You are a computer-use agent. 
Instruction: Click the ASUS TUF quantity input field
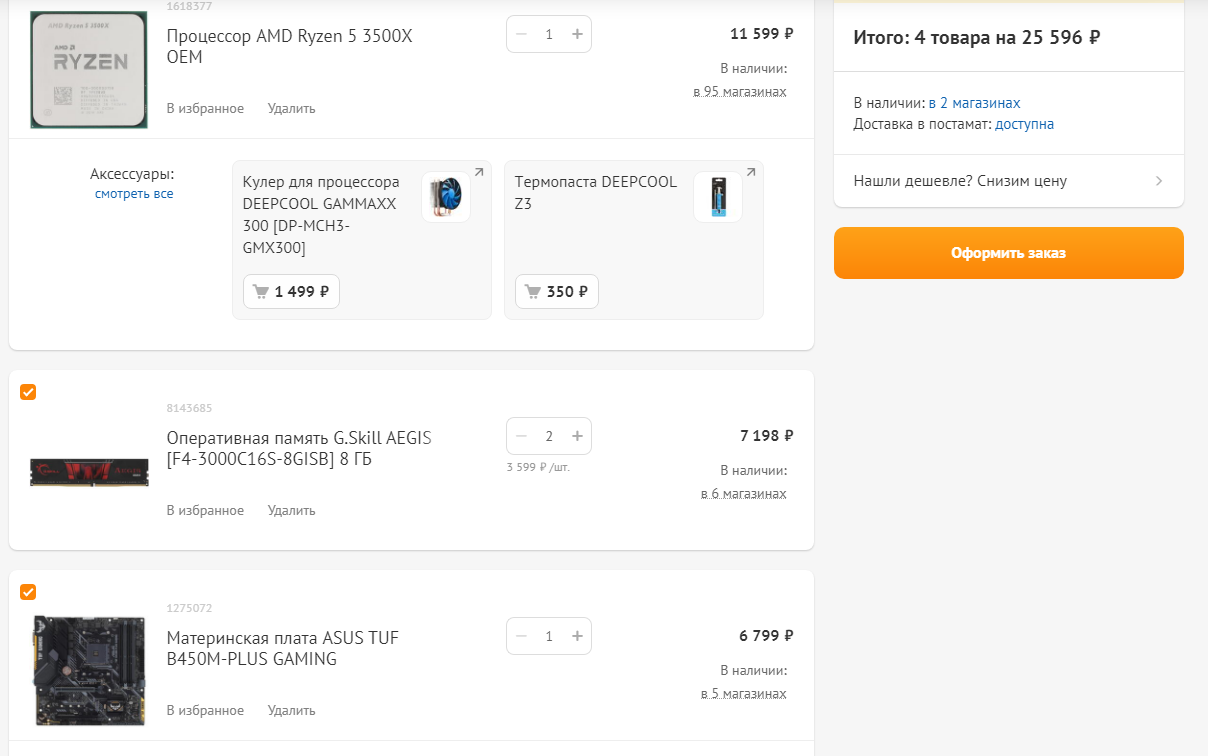tap(549, 636)
